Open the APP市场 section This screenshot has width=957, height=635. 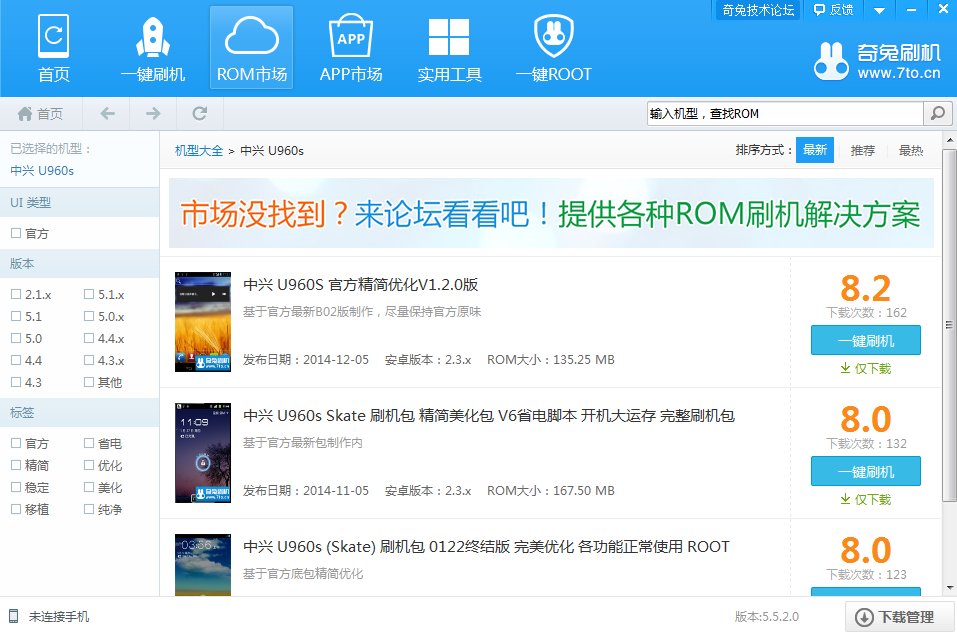tap(350, 45)
